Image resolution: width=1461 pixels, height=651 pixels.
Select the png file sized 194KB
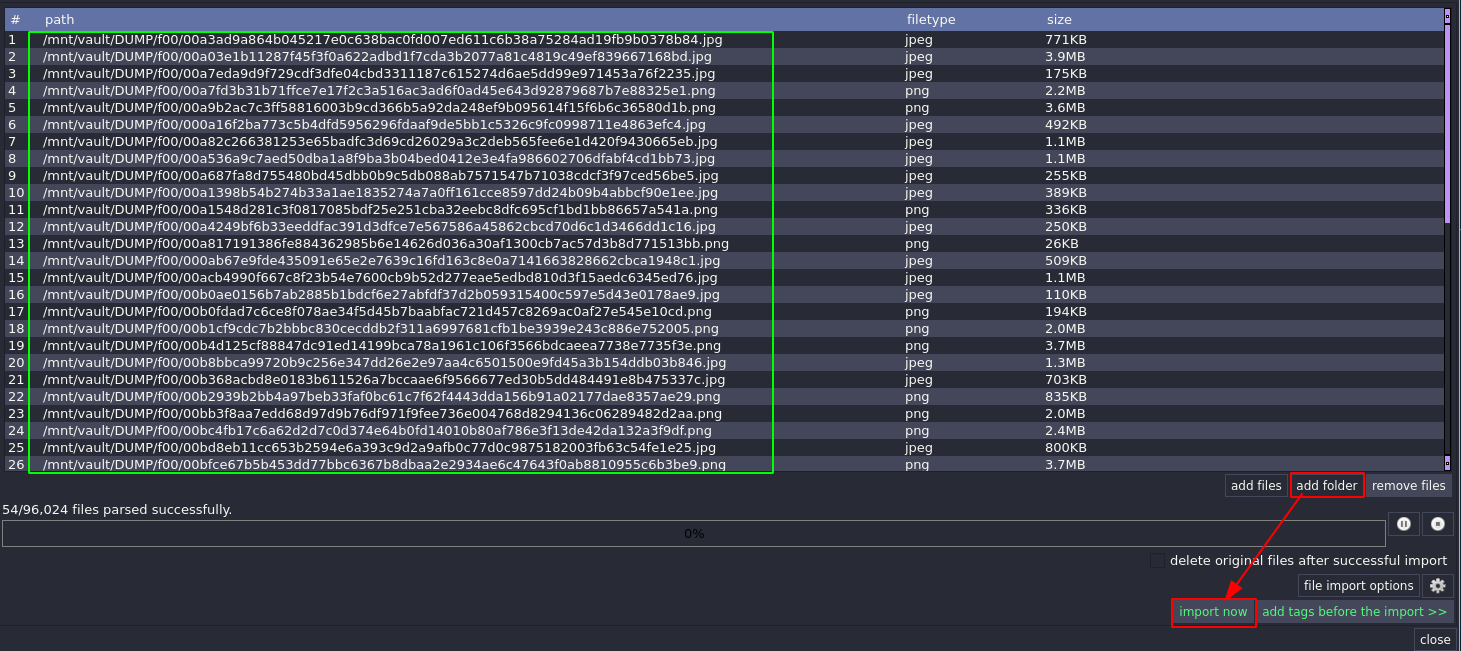pyautogui.click(x=723, y=312)
